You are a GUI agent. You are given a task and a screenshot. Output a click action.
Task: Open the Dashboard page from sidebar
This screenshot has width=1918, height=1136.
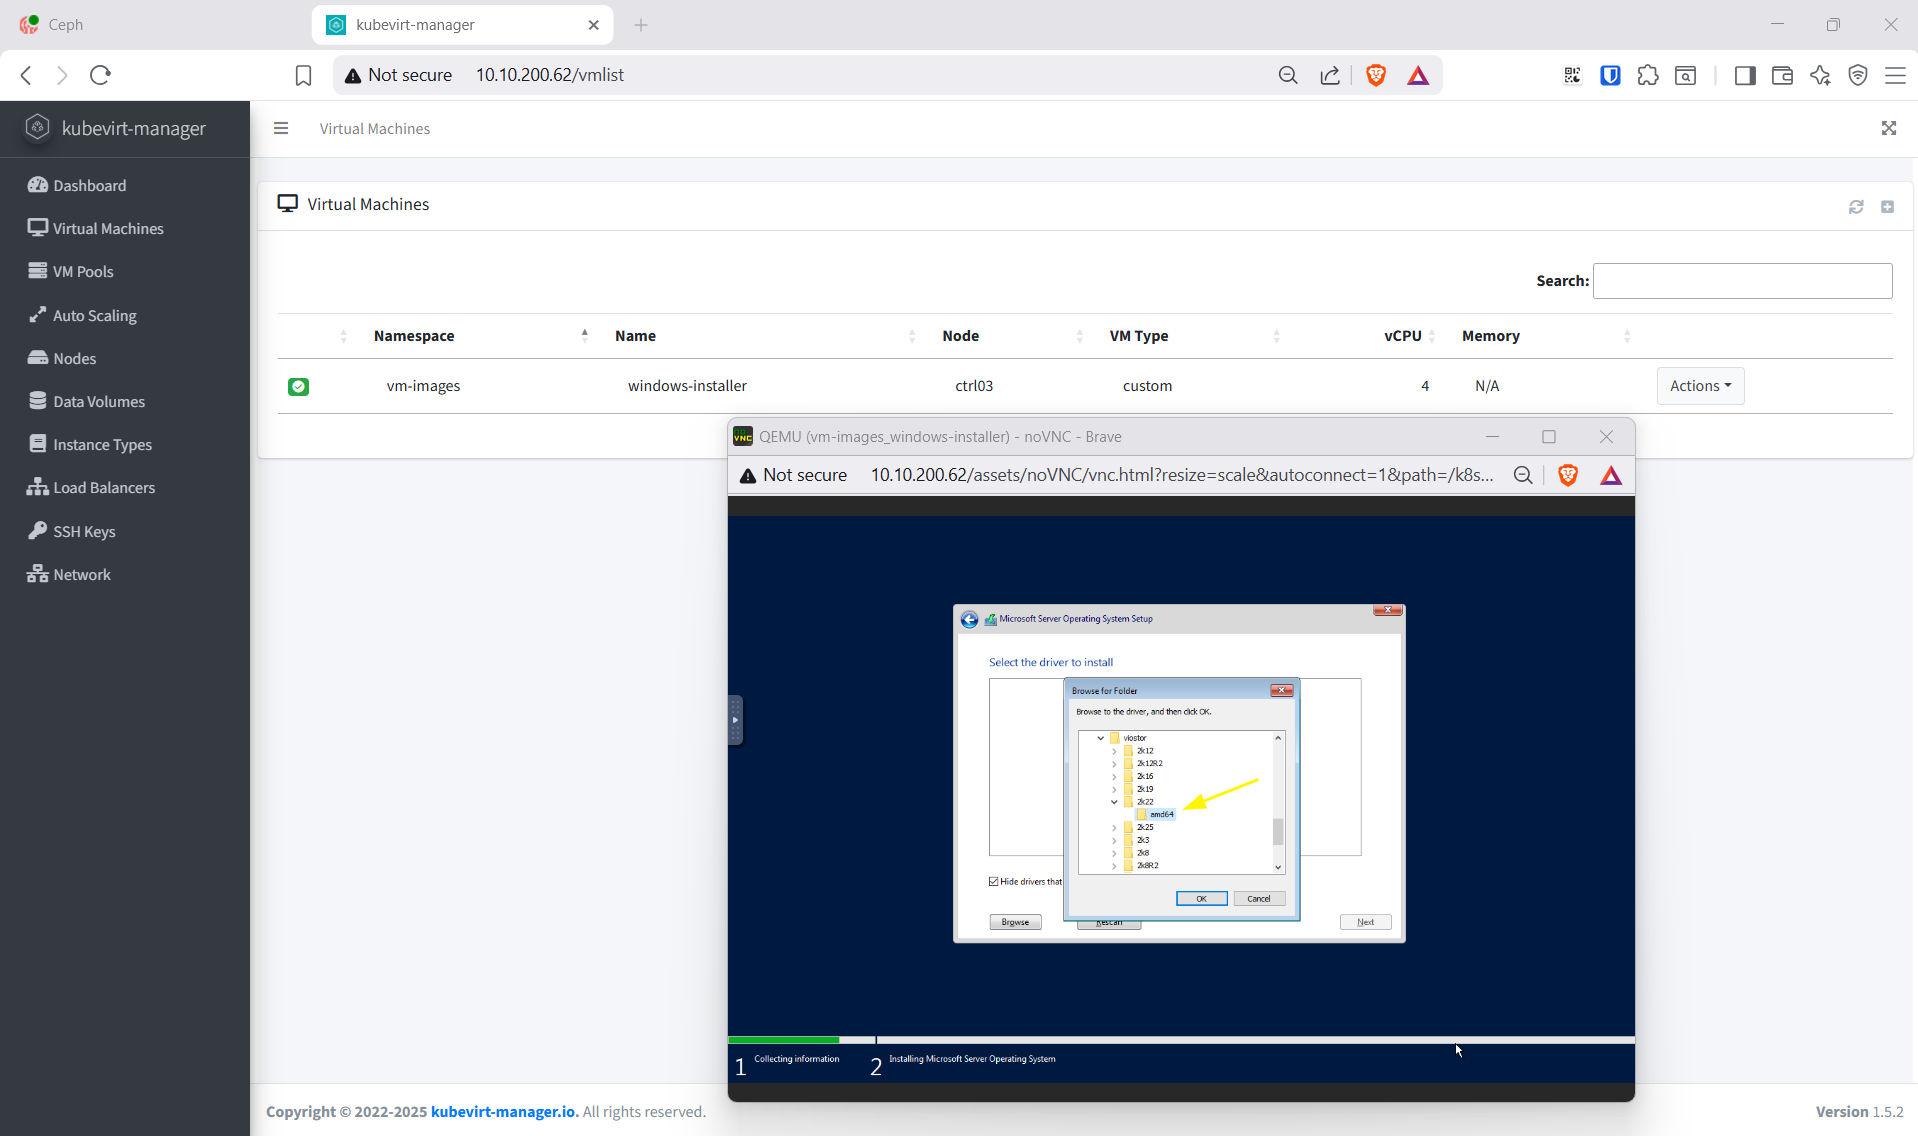coord(77,185)
